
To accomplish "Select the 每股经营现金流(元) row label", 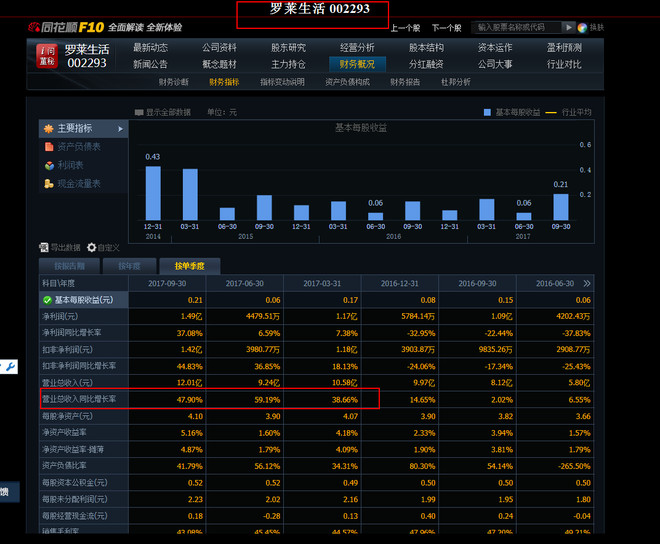I will click(75, 516).
